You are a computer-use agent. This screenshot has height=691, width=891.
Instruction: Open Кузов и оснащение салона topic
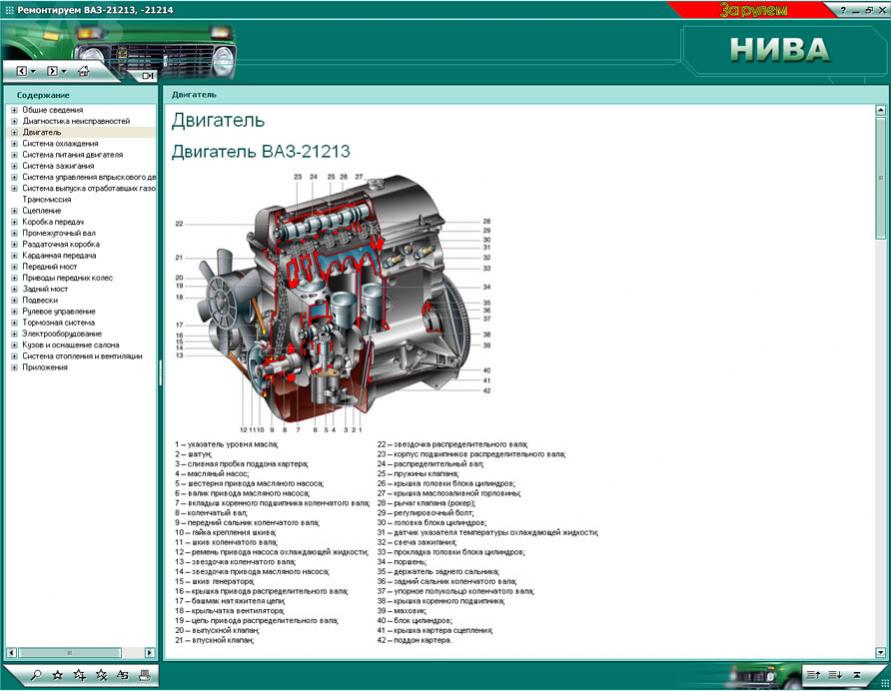[x=70, y=345]
